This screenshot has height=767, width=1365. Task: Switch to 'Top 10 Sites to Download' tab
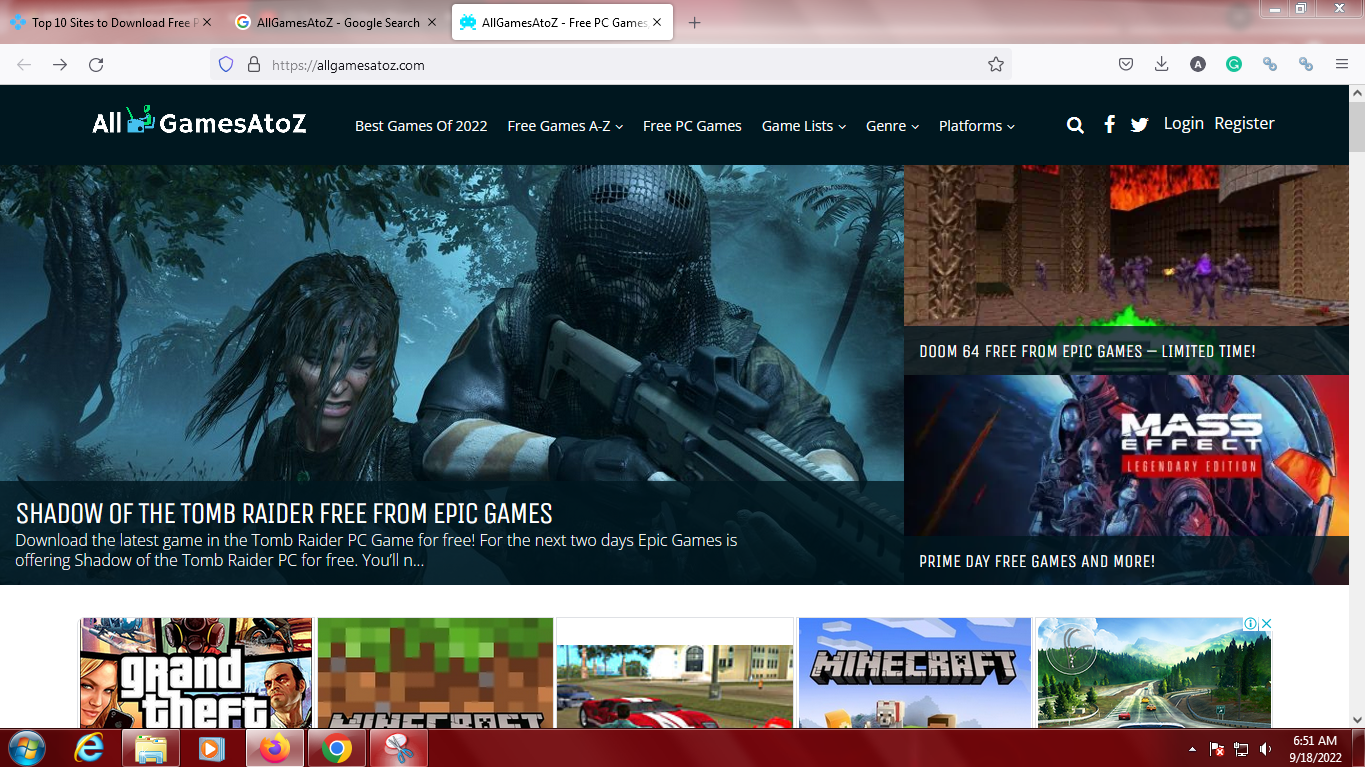click(110, 22)
